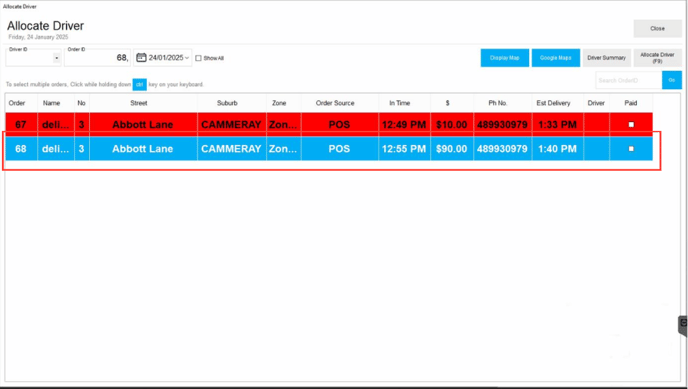Click the Zone cell of order 67
This screenshot has width=688, height=389.
(283, 125)
